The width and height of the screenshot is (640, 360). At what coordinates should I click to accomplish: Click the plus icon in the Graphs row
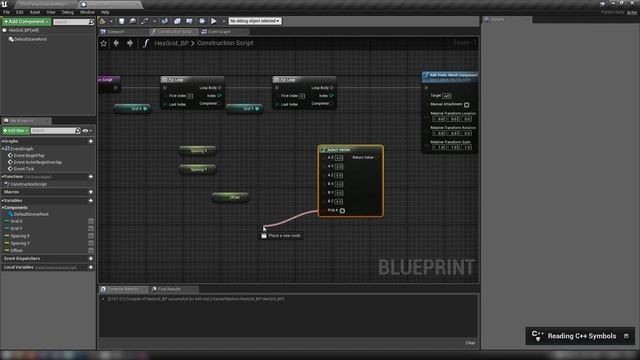[91, 141]
